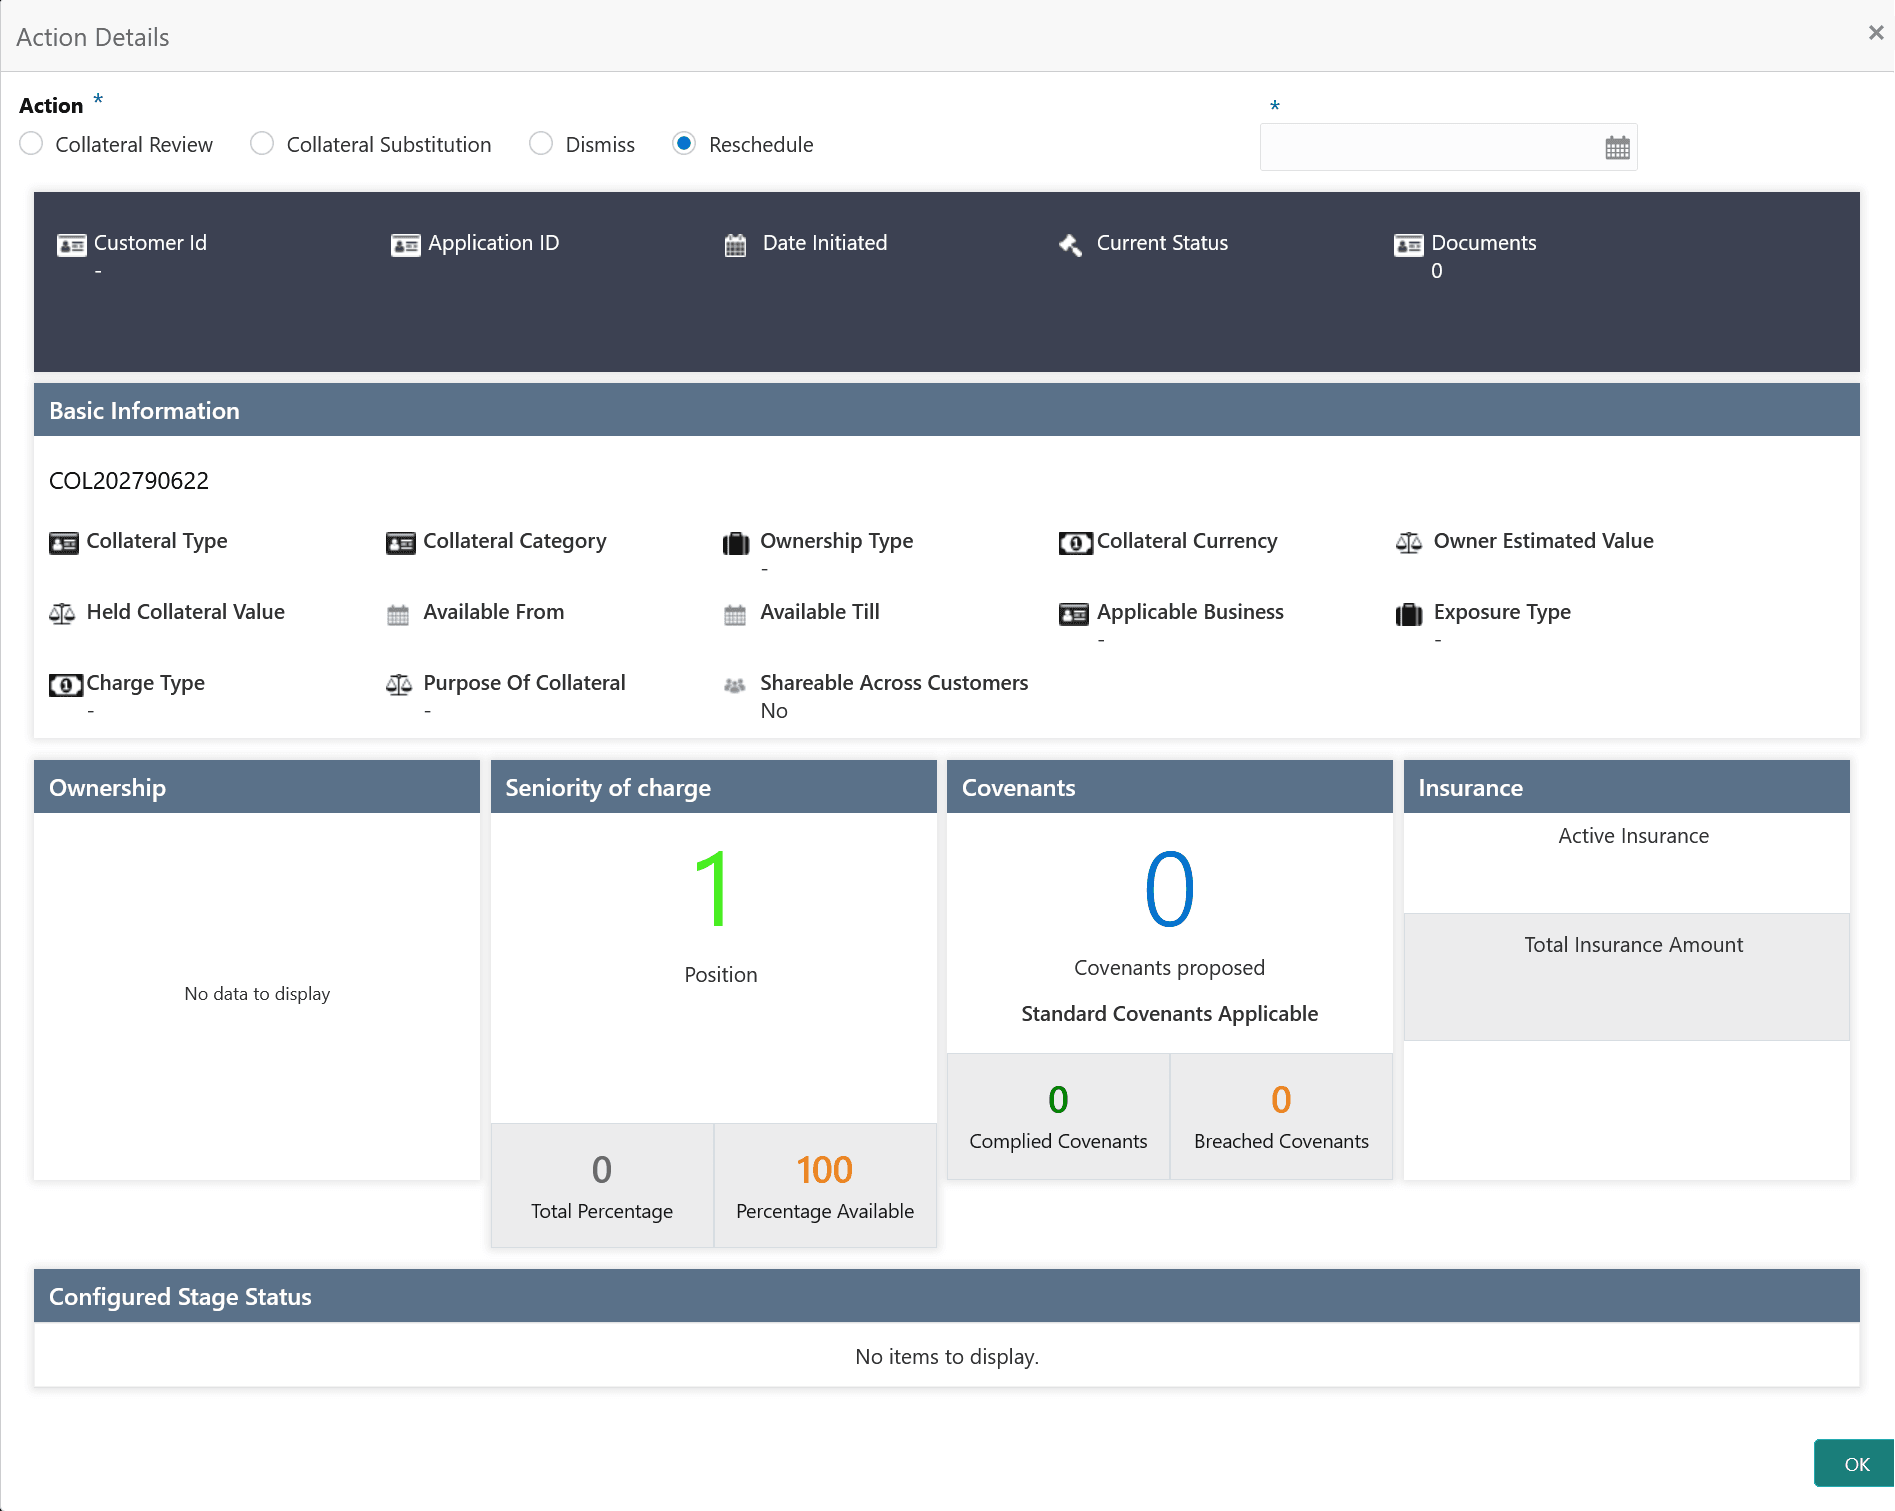Image resolution: width=1895 pixels, height=1511 pixels.
Task: Open the calendar date picker icon
Action: (1617, 148)
